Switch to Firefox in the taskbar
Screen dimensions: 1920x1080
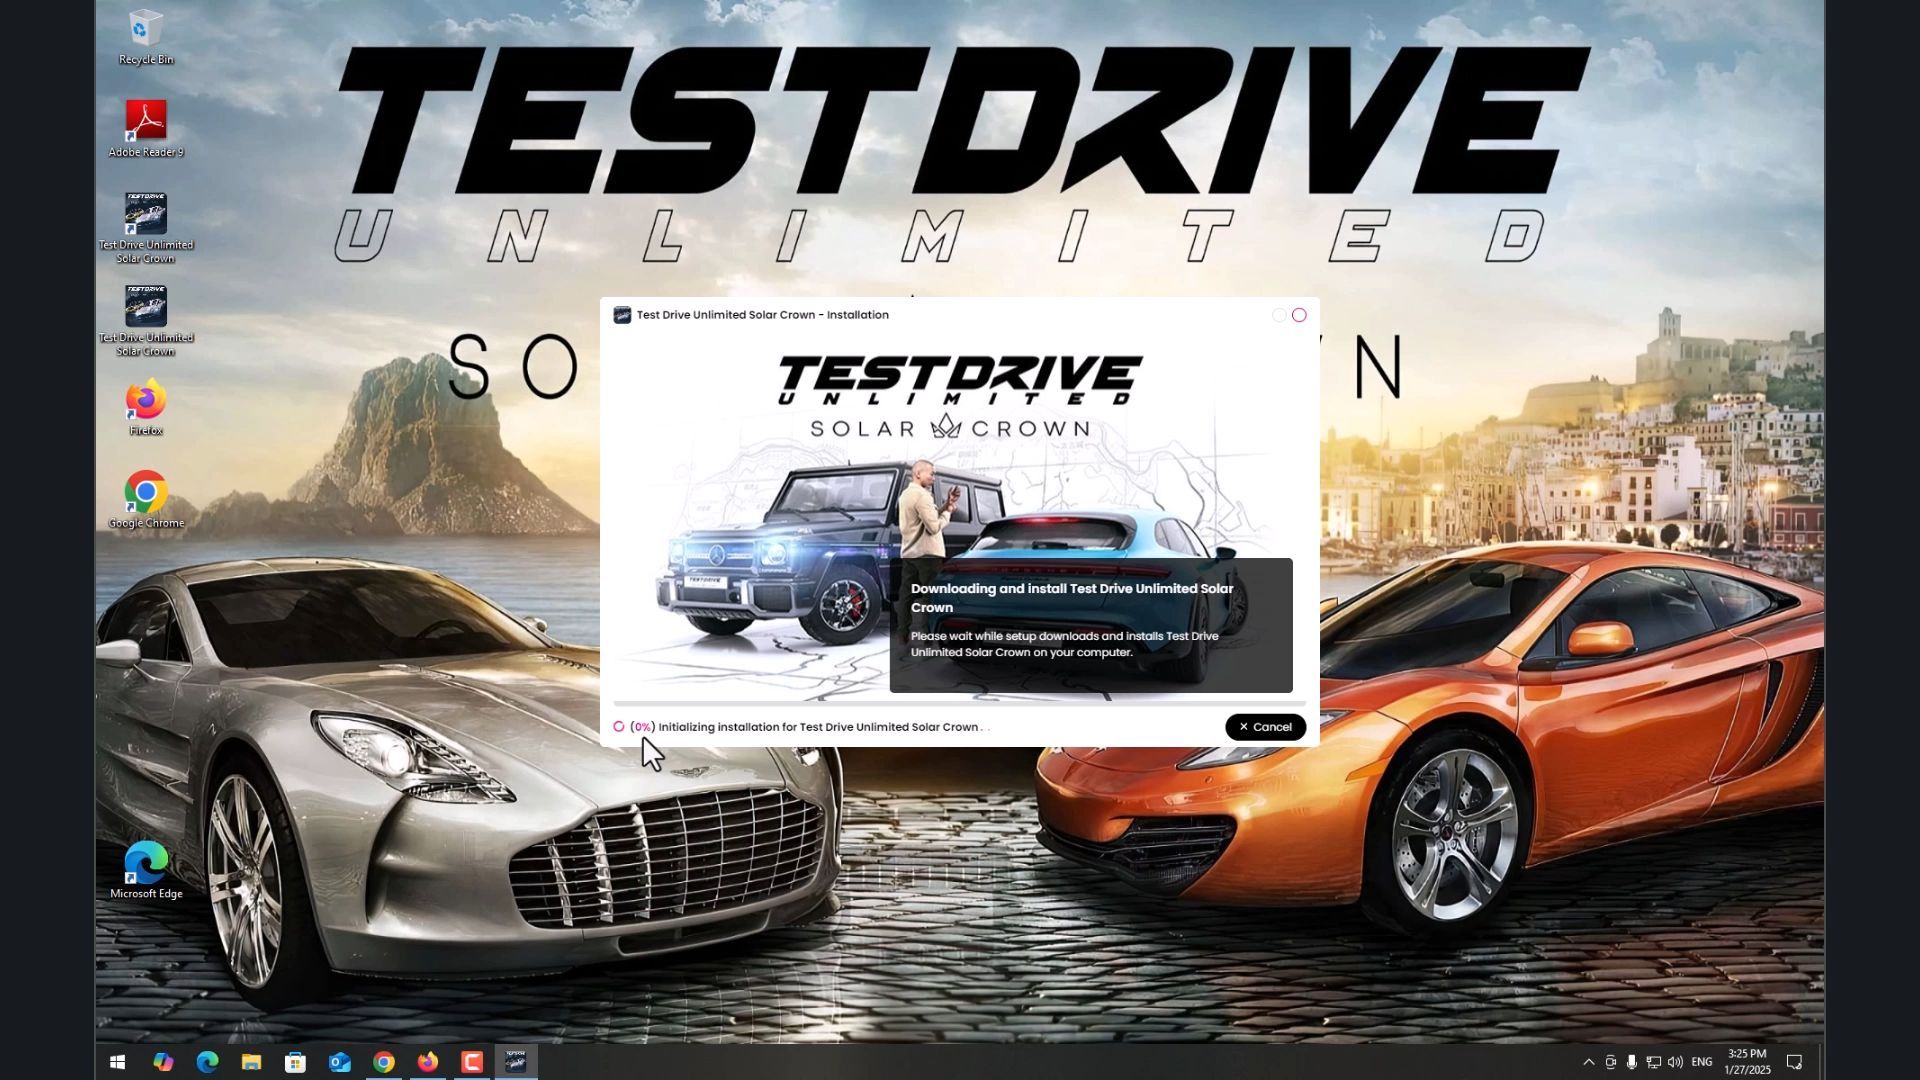coord(428,1062)
